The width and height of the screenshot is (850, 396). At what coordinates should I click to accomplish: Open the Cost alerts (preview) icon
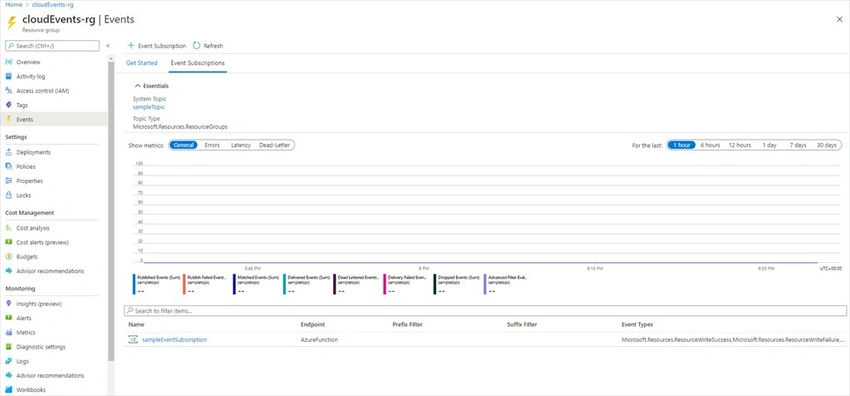[x=9, y=242]
